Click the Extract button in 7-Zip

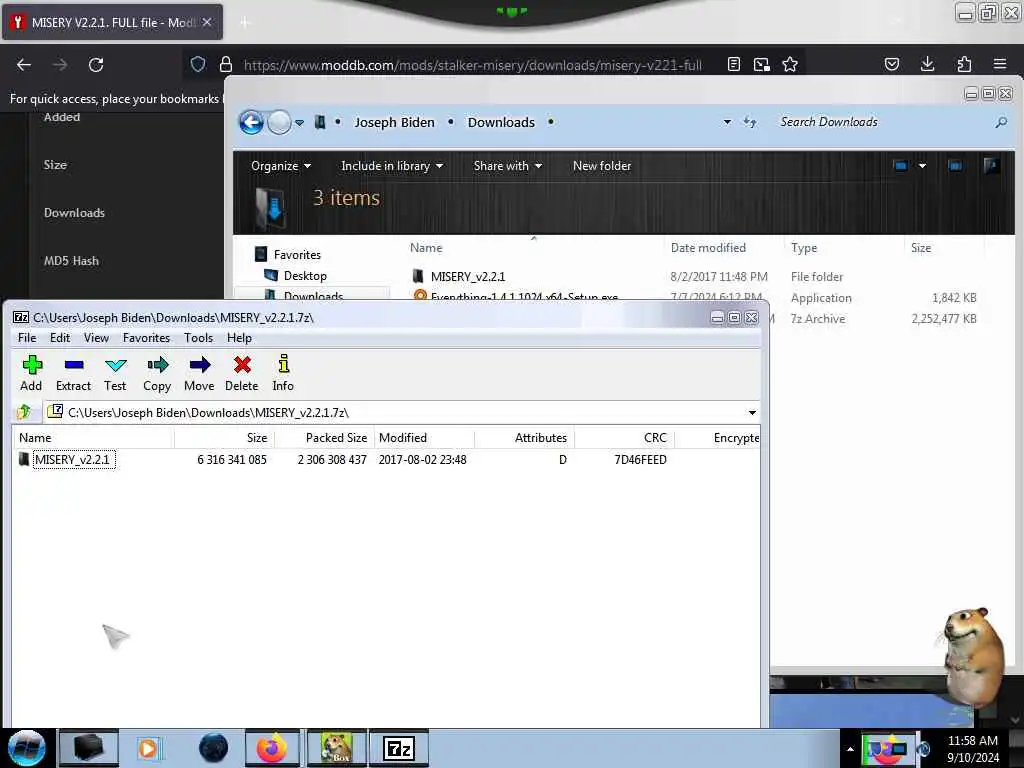click(73, 373)
